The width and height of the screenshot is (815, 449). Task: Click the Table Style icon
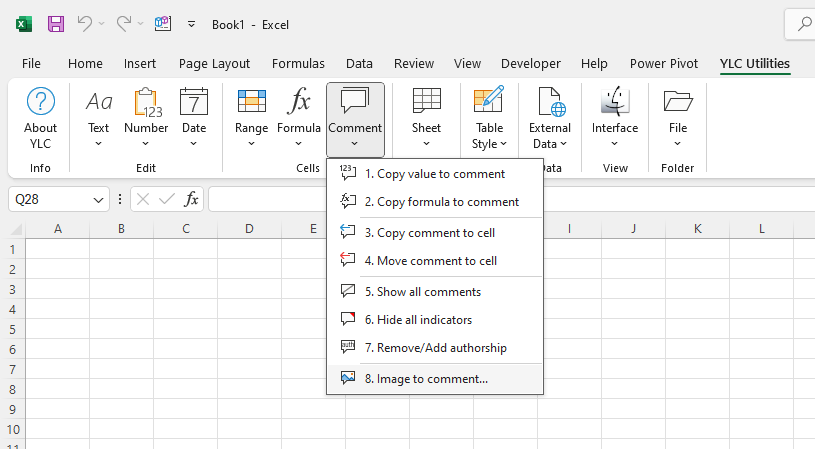tap(489, 102)
